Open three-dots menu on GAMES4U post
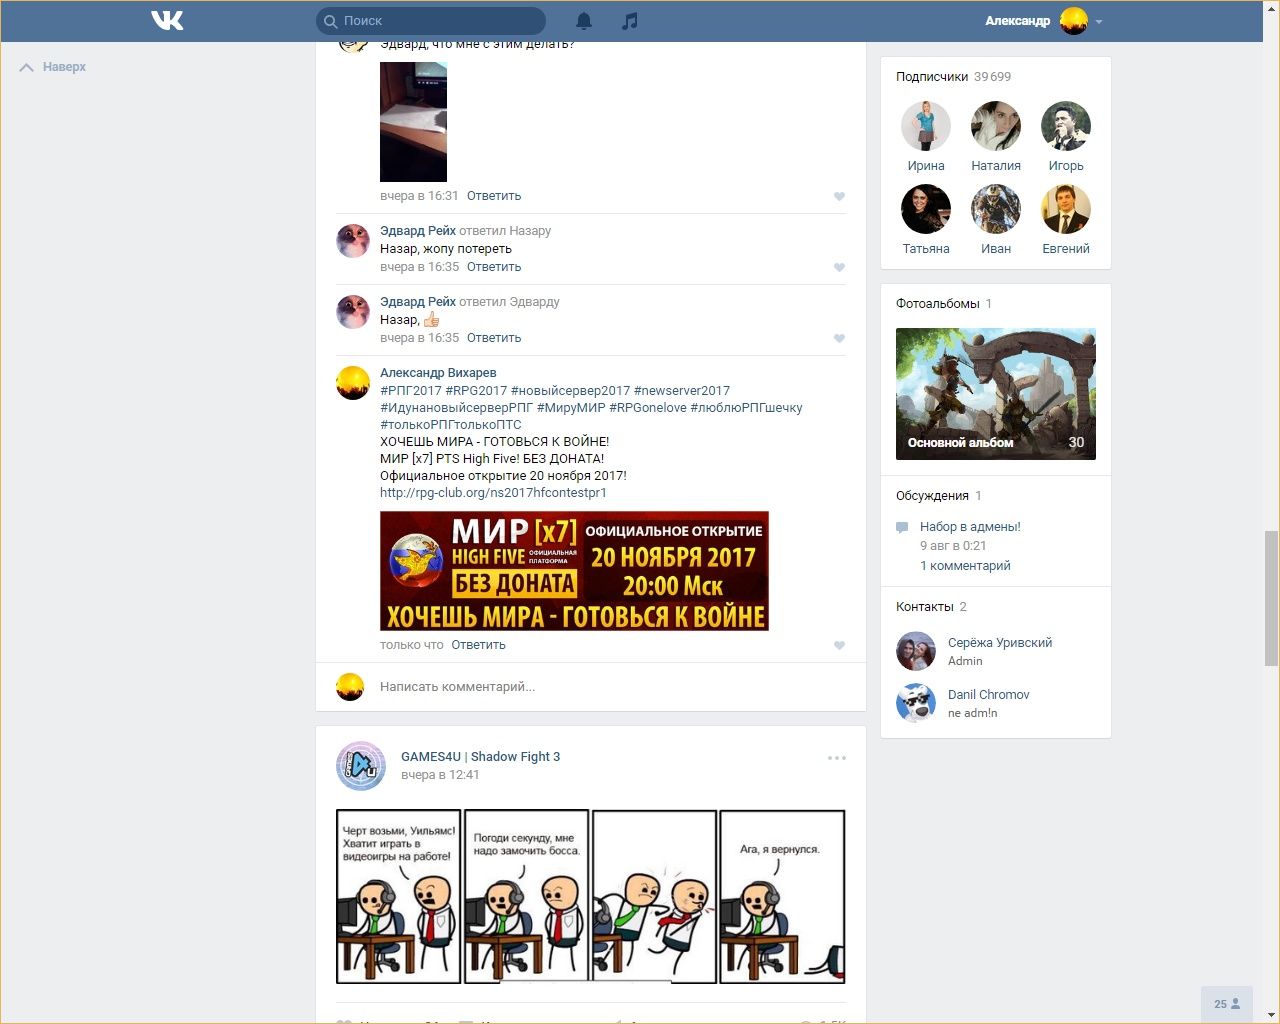 click(x=837, y=758)
